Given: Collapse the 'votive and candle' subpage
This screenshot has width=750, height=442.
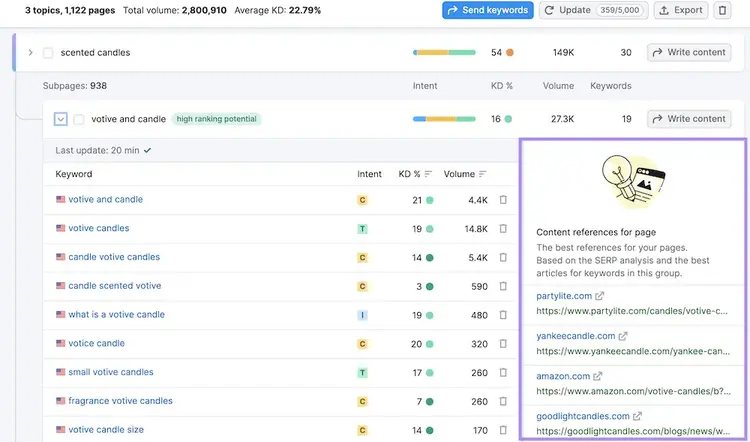Looking at the screenshot, I should point(61,119).
